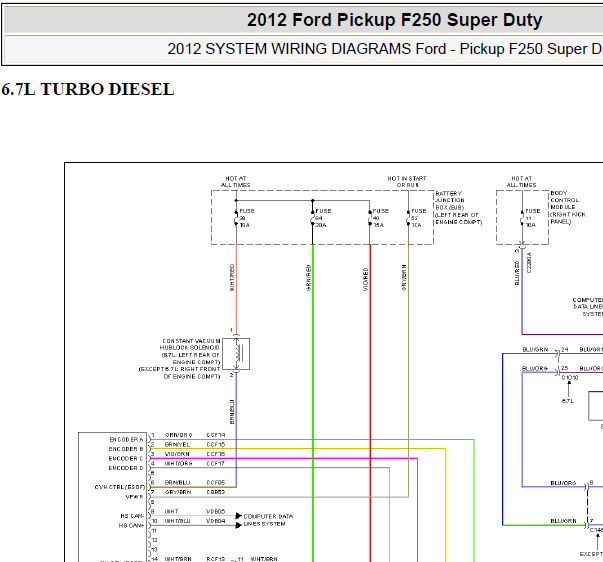Image resolution: width=603 pixels, height=562 pixels.
Task: Click circuit code CCF05
Action: [x=216, y=482]
